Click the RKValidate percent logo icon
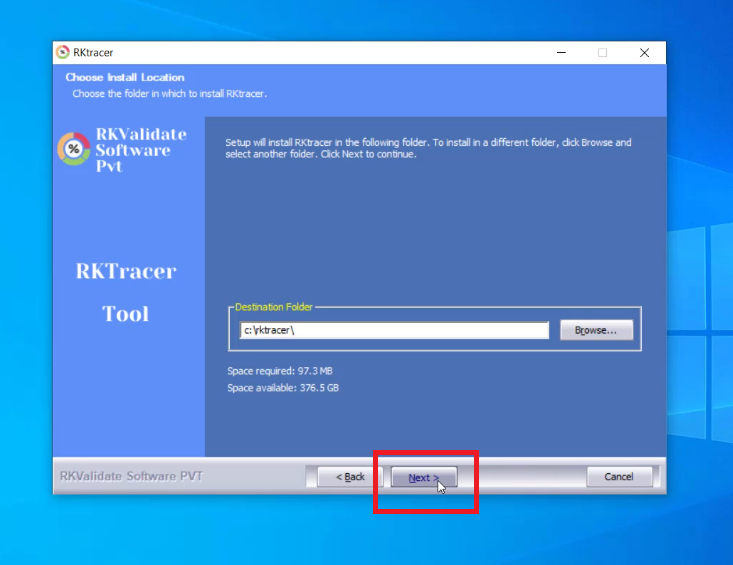Viewport: 733px width, 565px height. [x=74, y=149]
